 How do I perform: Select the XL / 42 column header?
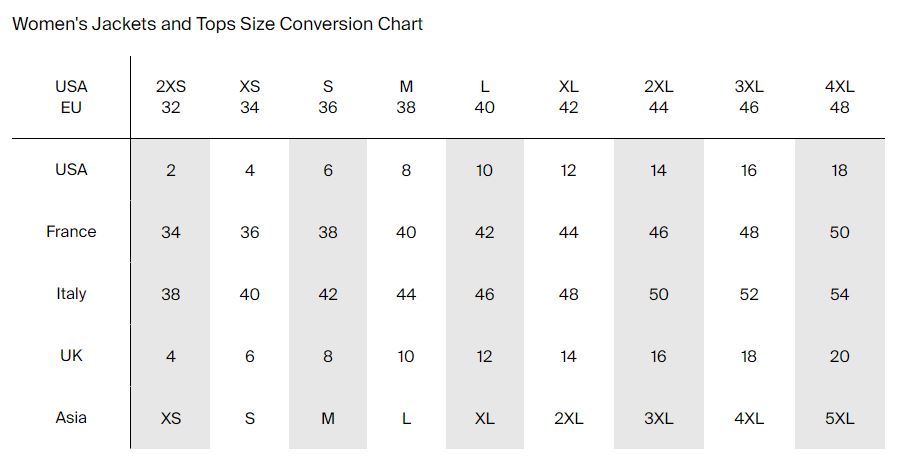[568, 97]
